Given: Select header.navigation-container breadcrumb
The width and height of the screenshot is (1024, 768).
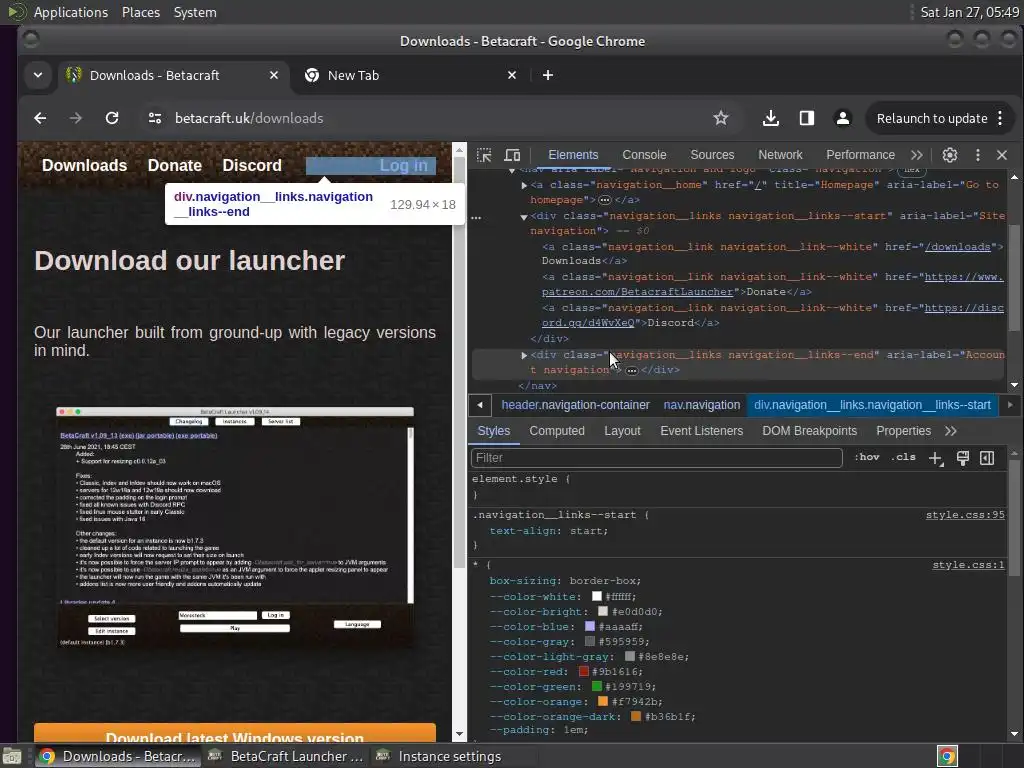Looking at the screenshot, I should 575,405.
